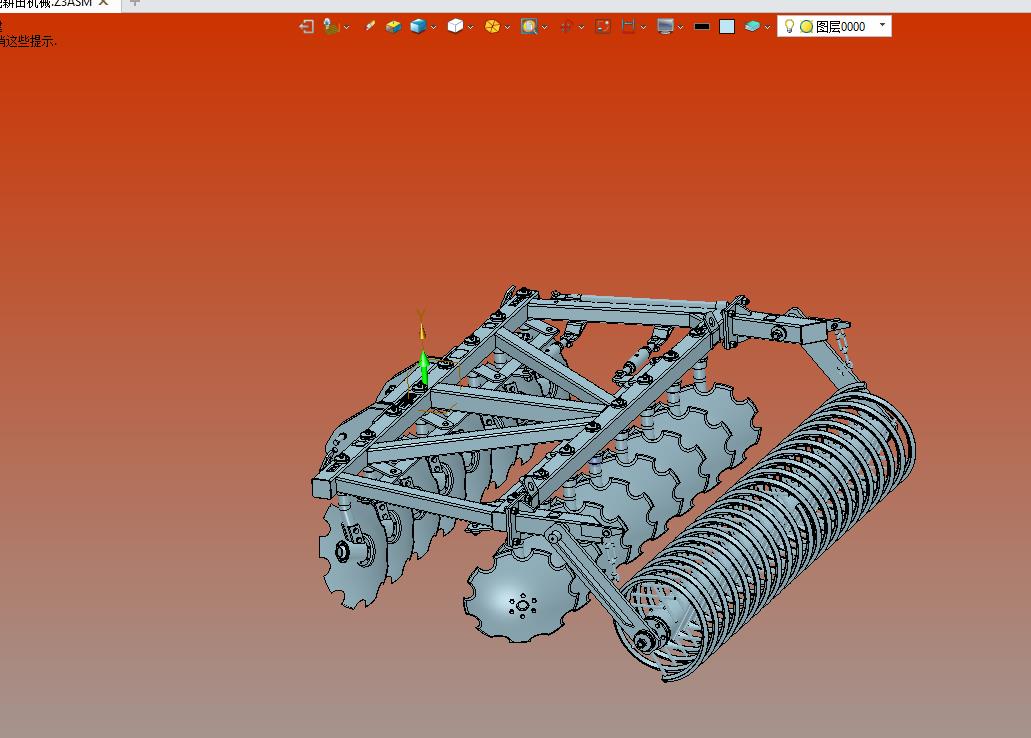1031x738 pixels.
Task: Toggle the yellow circle layer indicator
Action: 806,27
